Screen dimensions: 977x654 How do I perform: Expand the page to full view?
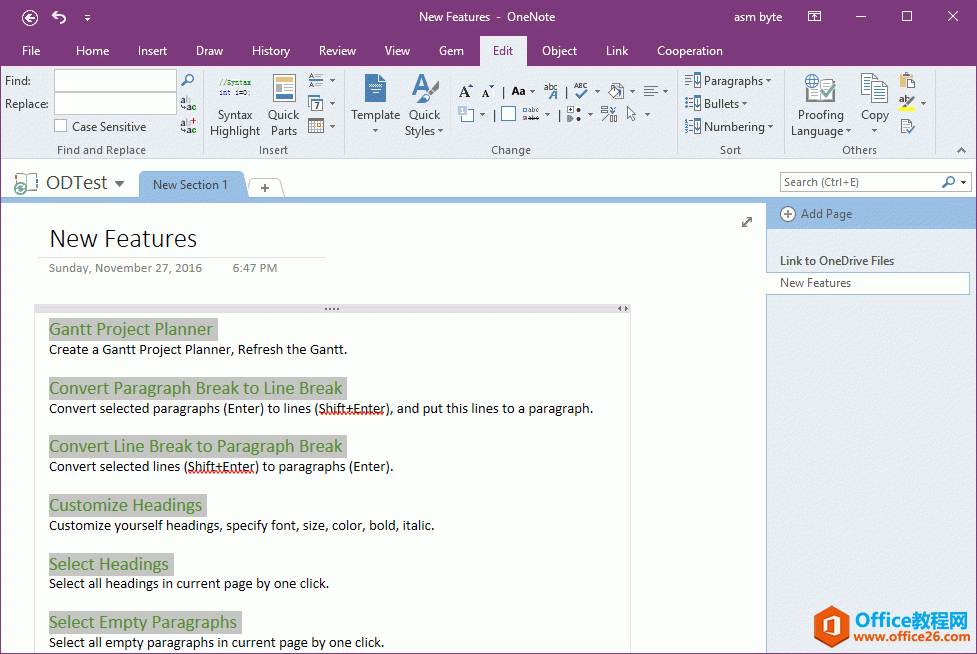click(747, 222)
